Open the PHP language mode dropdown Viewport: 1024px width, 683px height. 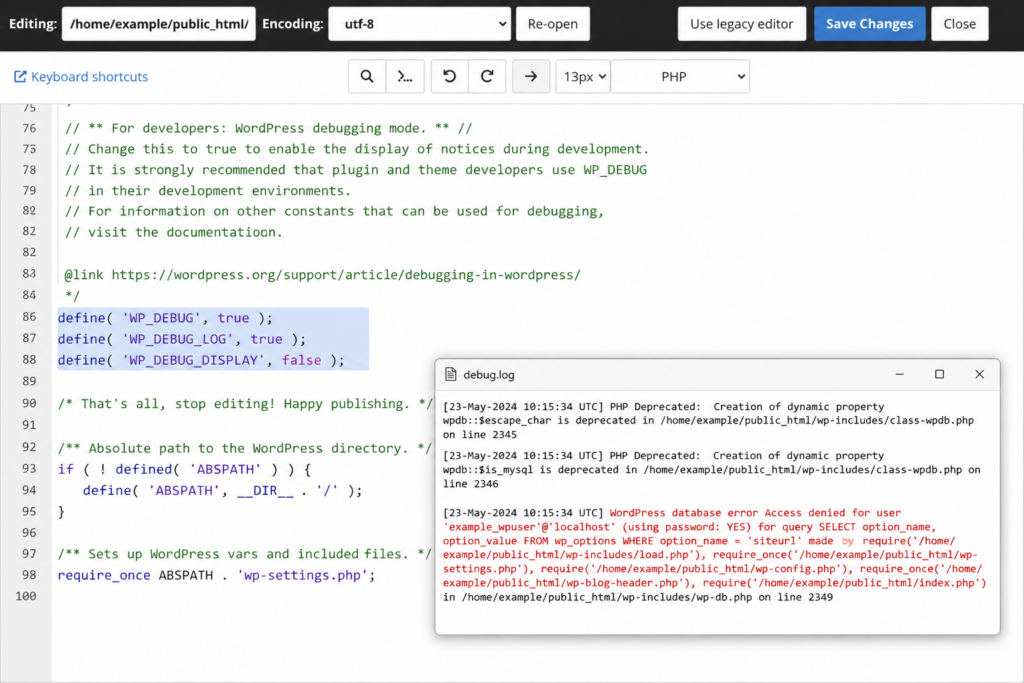(x=680, y=76)
